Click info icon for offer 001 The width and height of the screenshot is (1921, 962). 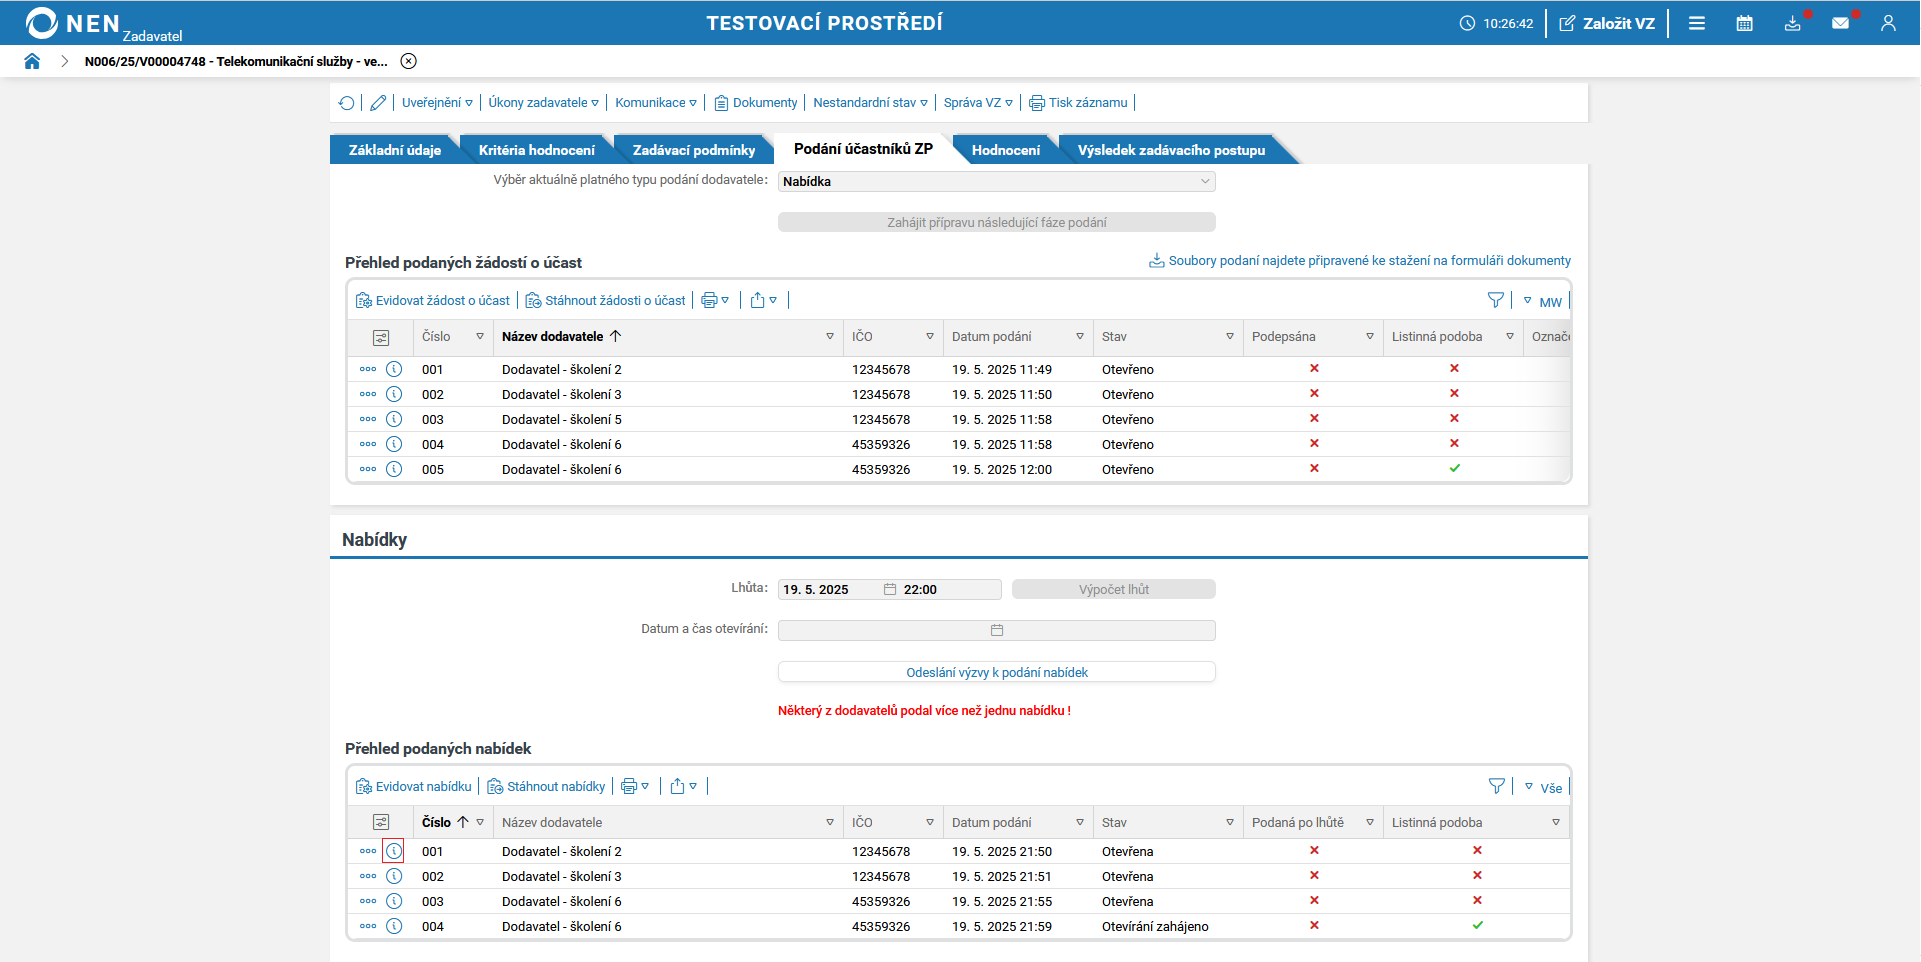pyautogui.click(x=394, y=851)
